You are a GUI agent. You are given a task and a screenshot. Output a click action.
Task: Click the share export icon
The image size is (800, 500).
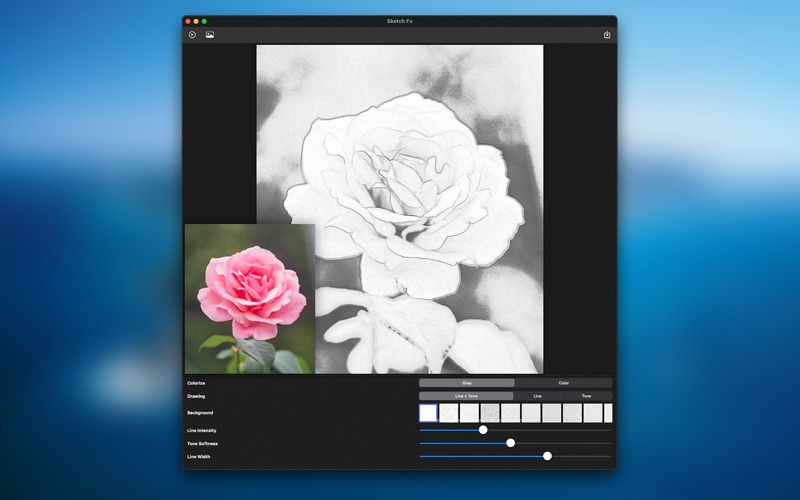click(607, 35)
